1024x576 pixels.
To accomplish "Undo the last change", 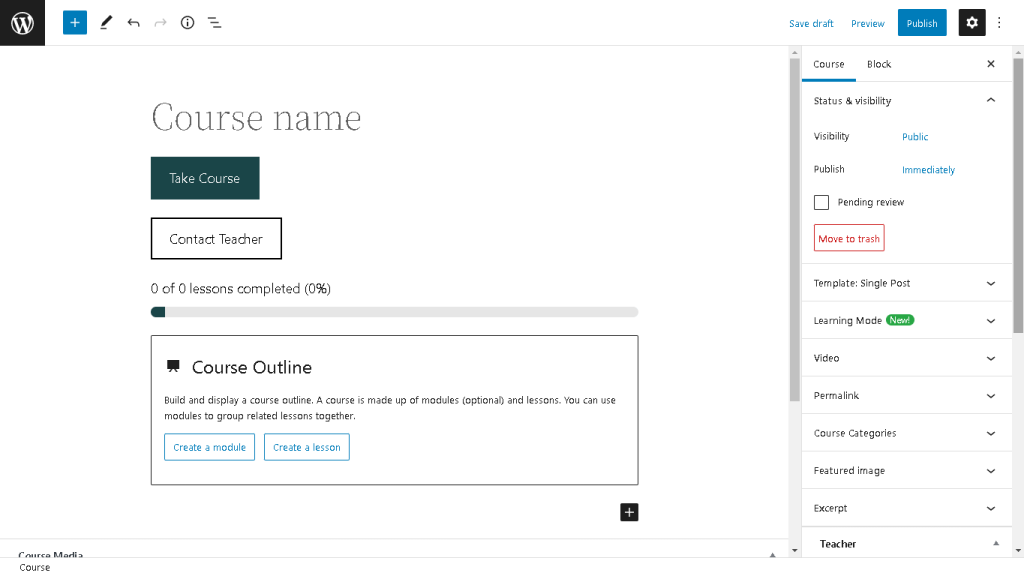I will click(x=133, y=23).
